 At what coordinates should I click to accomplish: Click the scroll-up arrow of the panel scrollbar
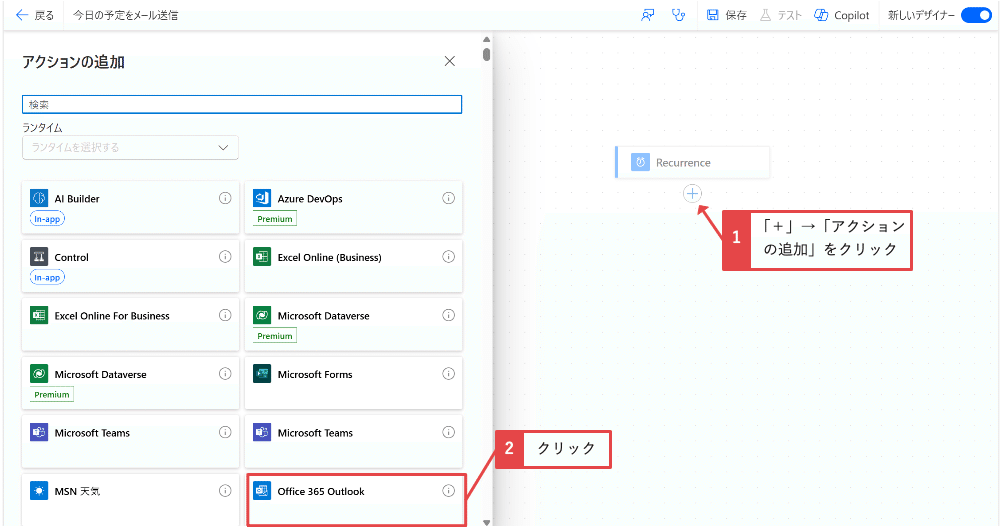[487, 40]
